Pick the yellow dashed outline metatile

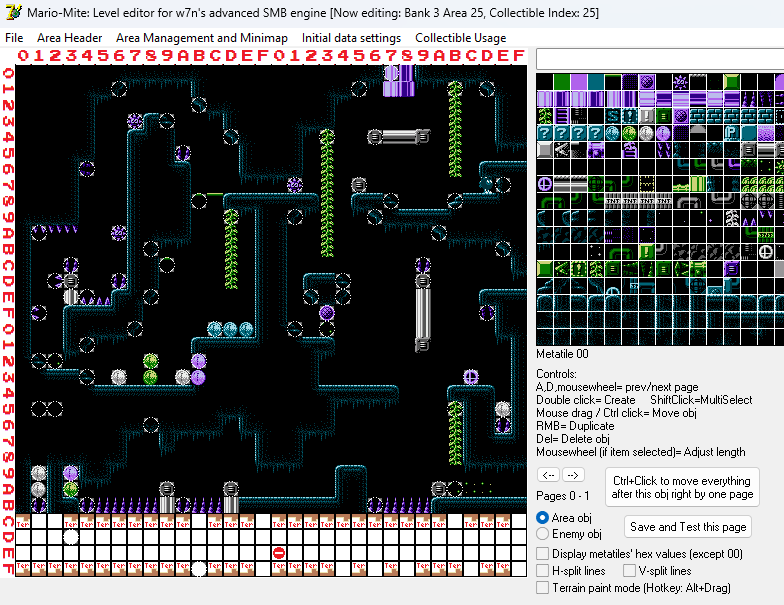[646, 184]
